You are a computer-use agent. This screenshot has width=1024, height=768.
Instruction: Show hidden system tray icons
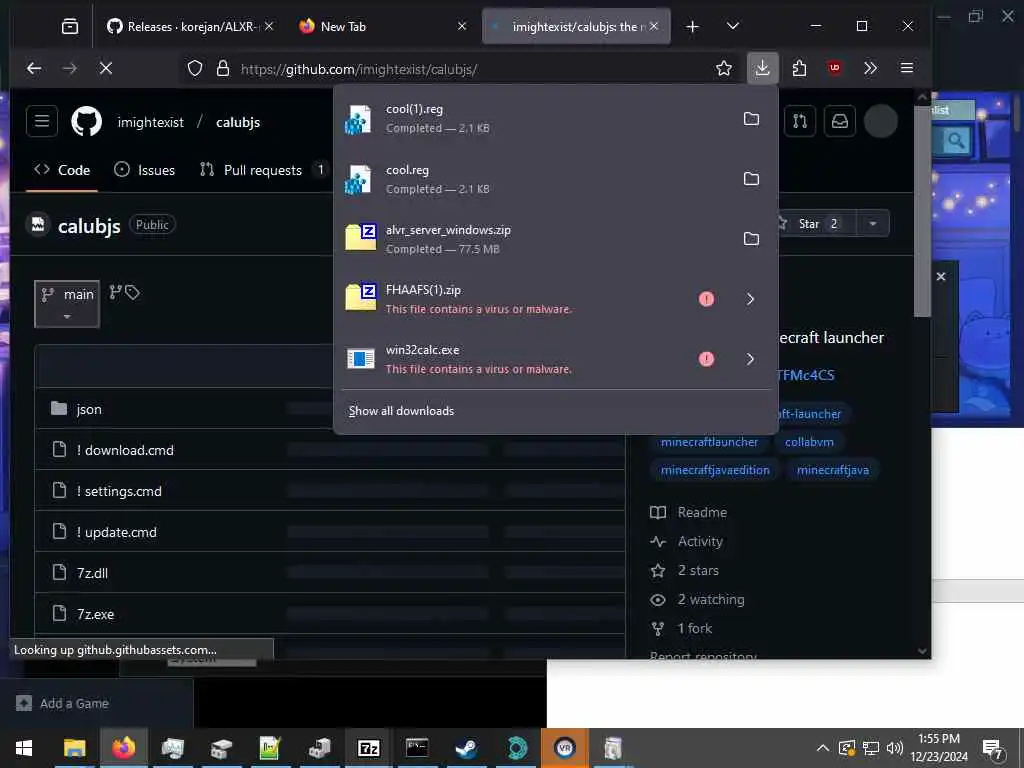[x=823, y=748]
